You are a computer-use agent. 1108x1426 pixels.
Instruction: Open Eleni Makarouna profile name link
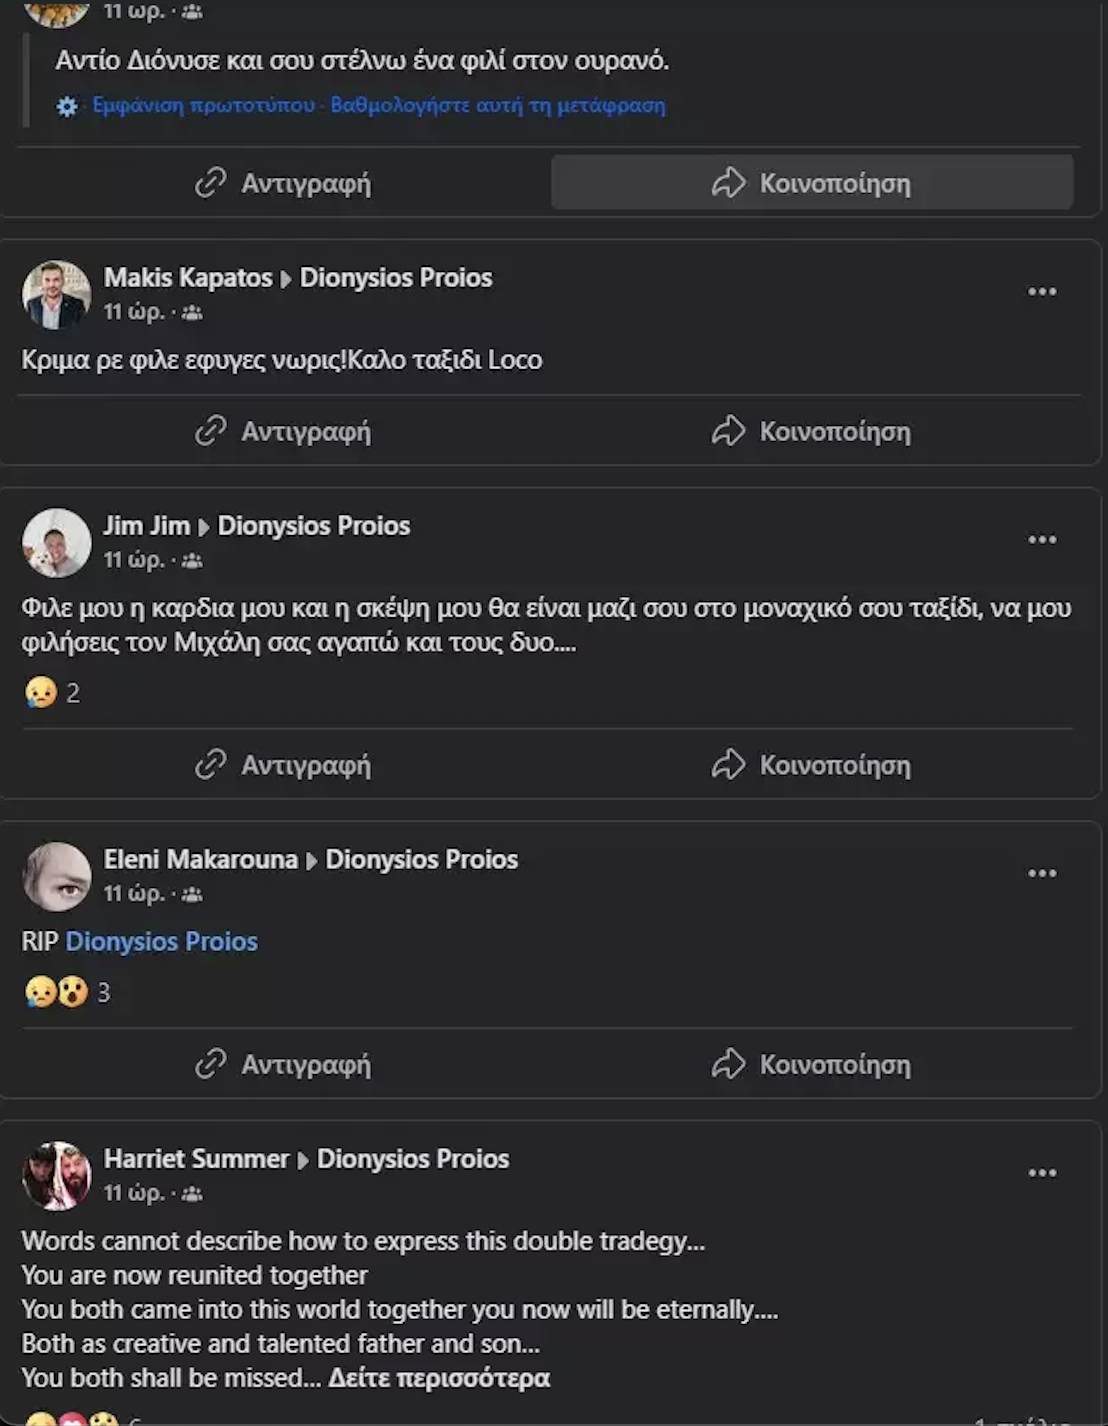click(x=200, y=860)
